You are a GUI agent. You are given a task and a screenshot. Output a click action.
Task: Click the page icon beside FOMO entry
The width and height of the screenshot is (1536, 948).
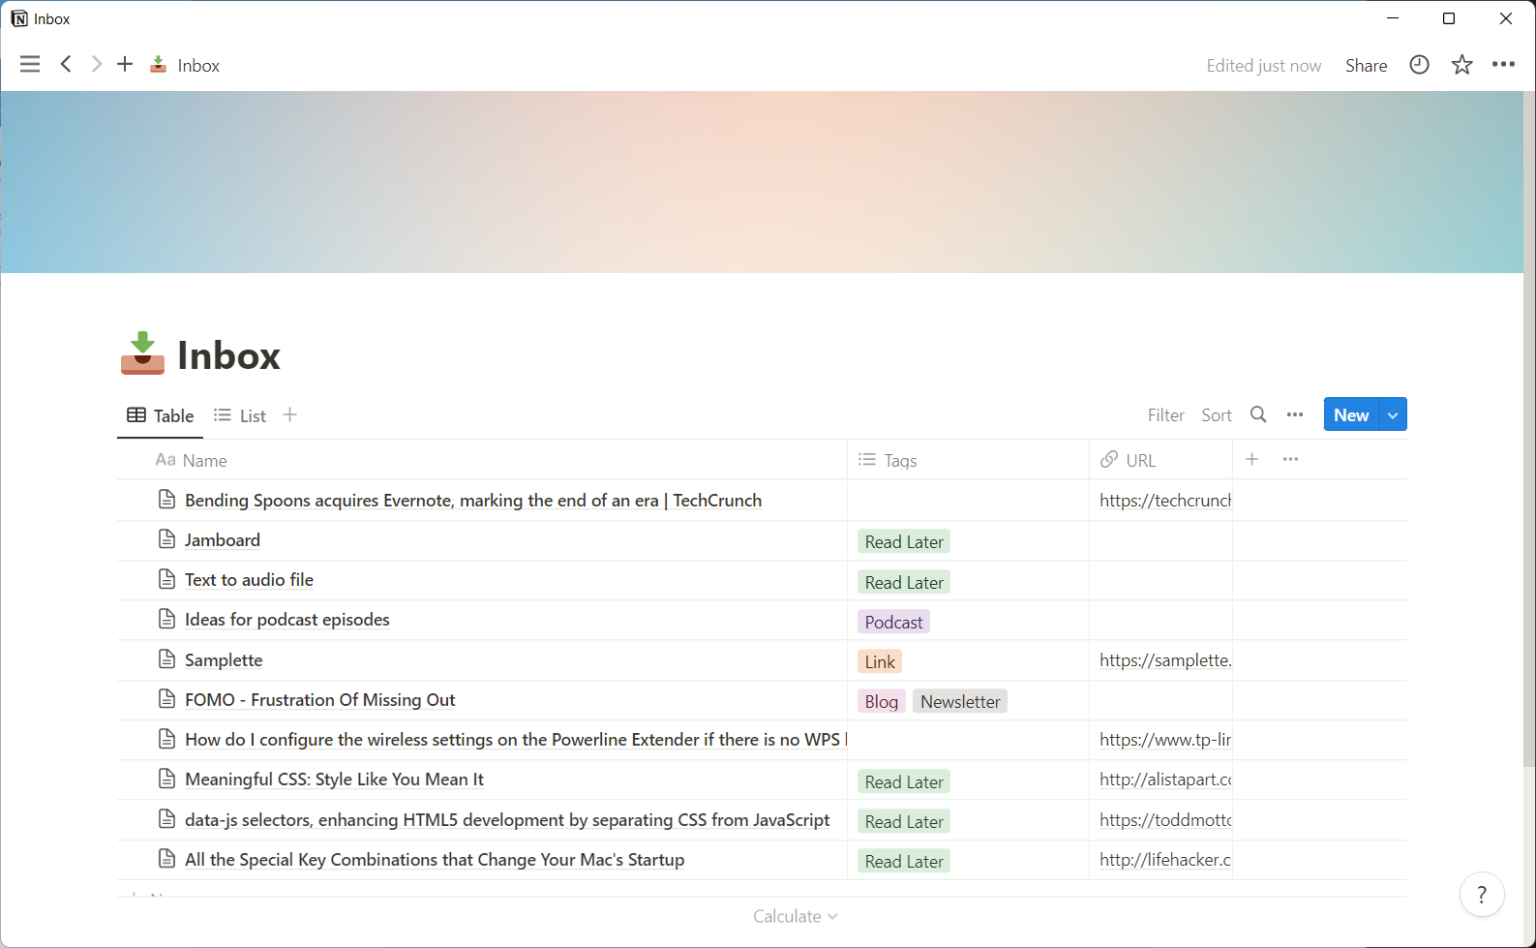coord(167,699)
